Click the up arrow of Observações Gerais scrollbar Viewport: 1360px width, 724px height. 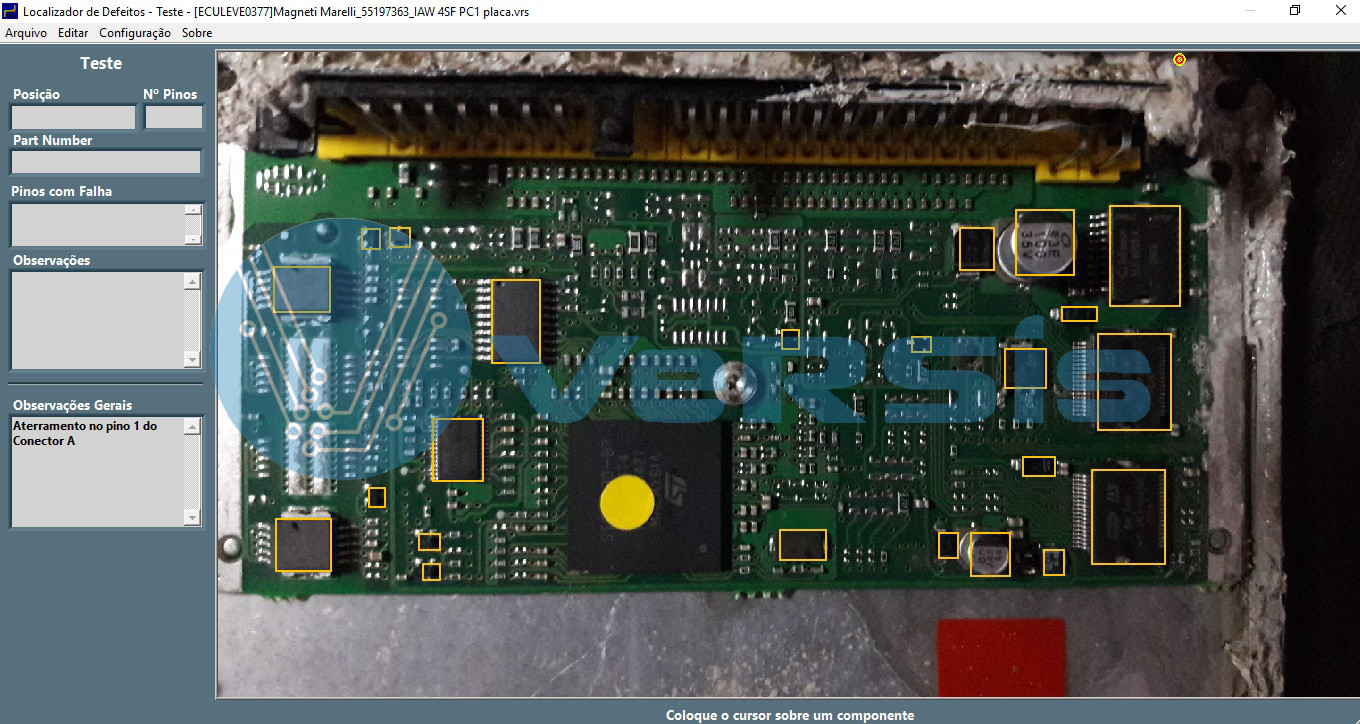[x=193, y=426]
